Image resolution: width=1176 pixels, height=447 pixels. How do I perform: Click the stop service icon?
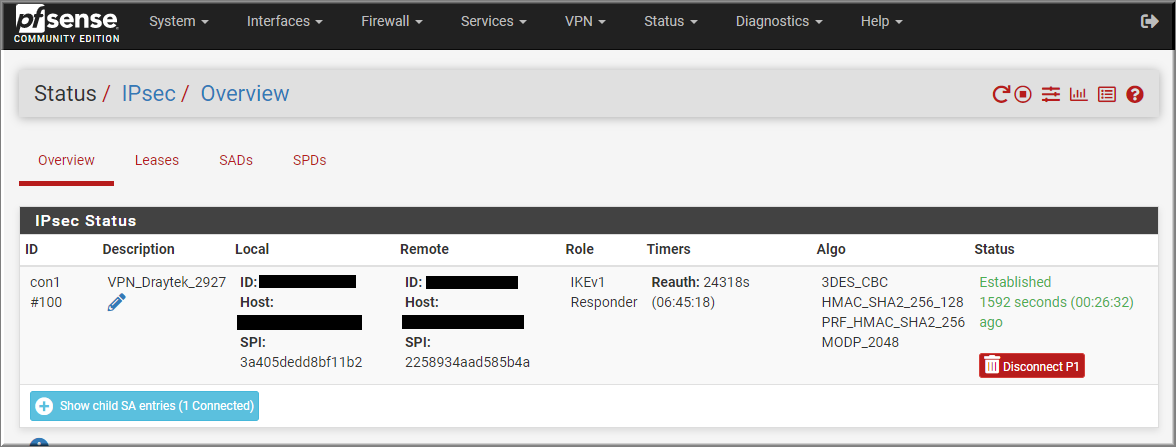pyautogui.click(x=1023, y=94)
